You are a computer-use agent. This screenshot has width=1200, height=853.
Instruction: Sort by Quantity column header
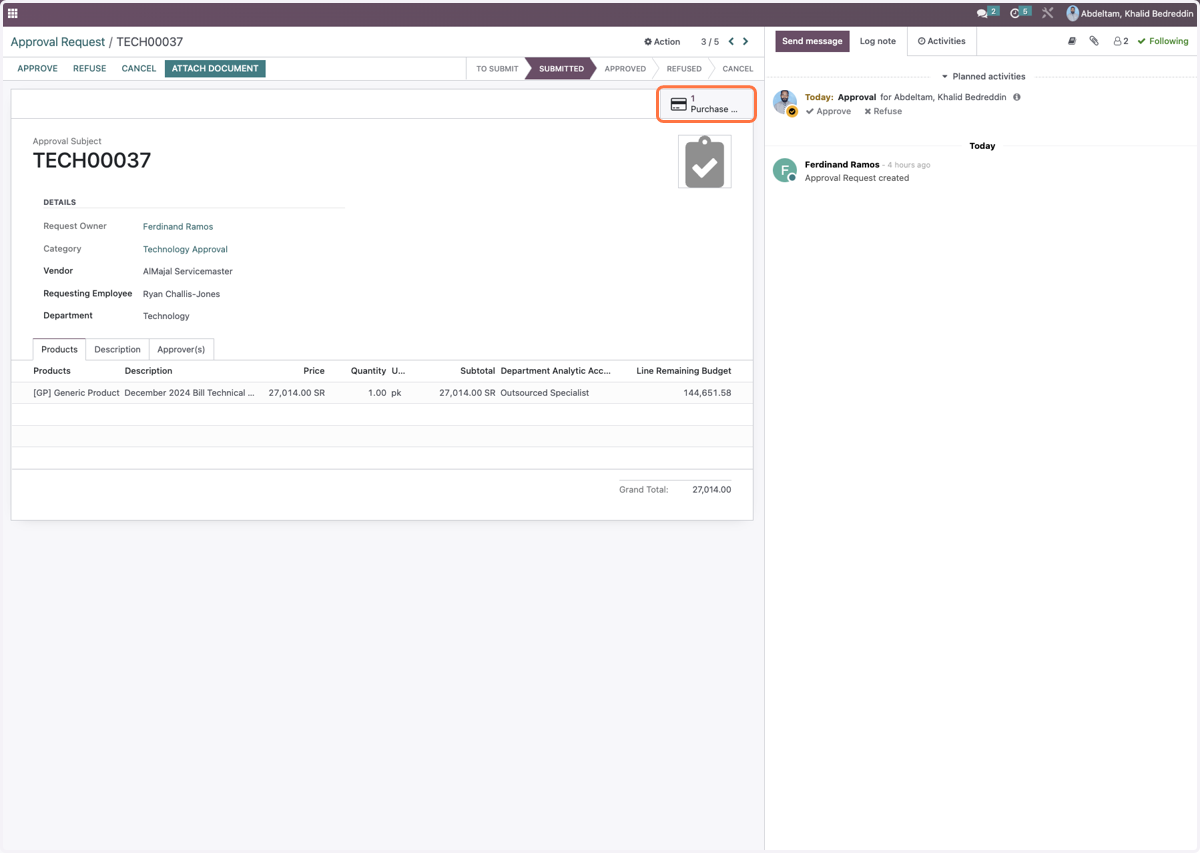coord(368,371)
